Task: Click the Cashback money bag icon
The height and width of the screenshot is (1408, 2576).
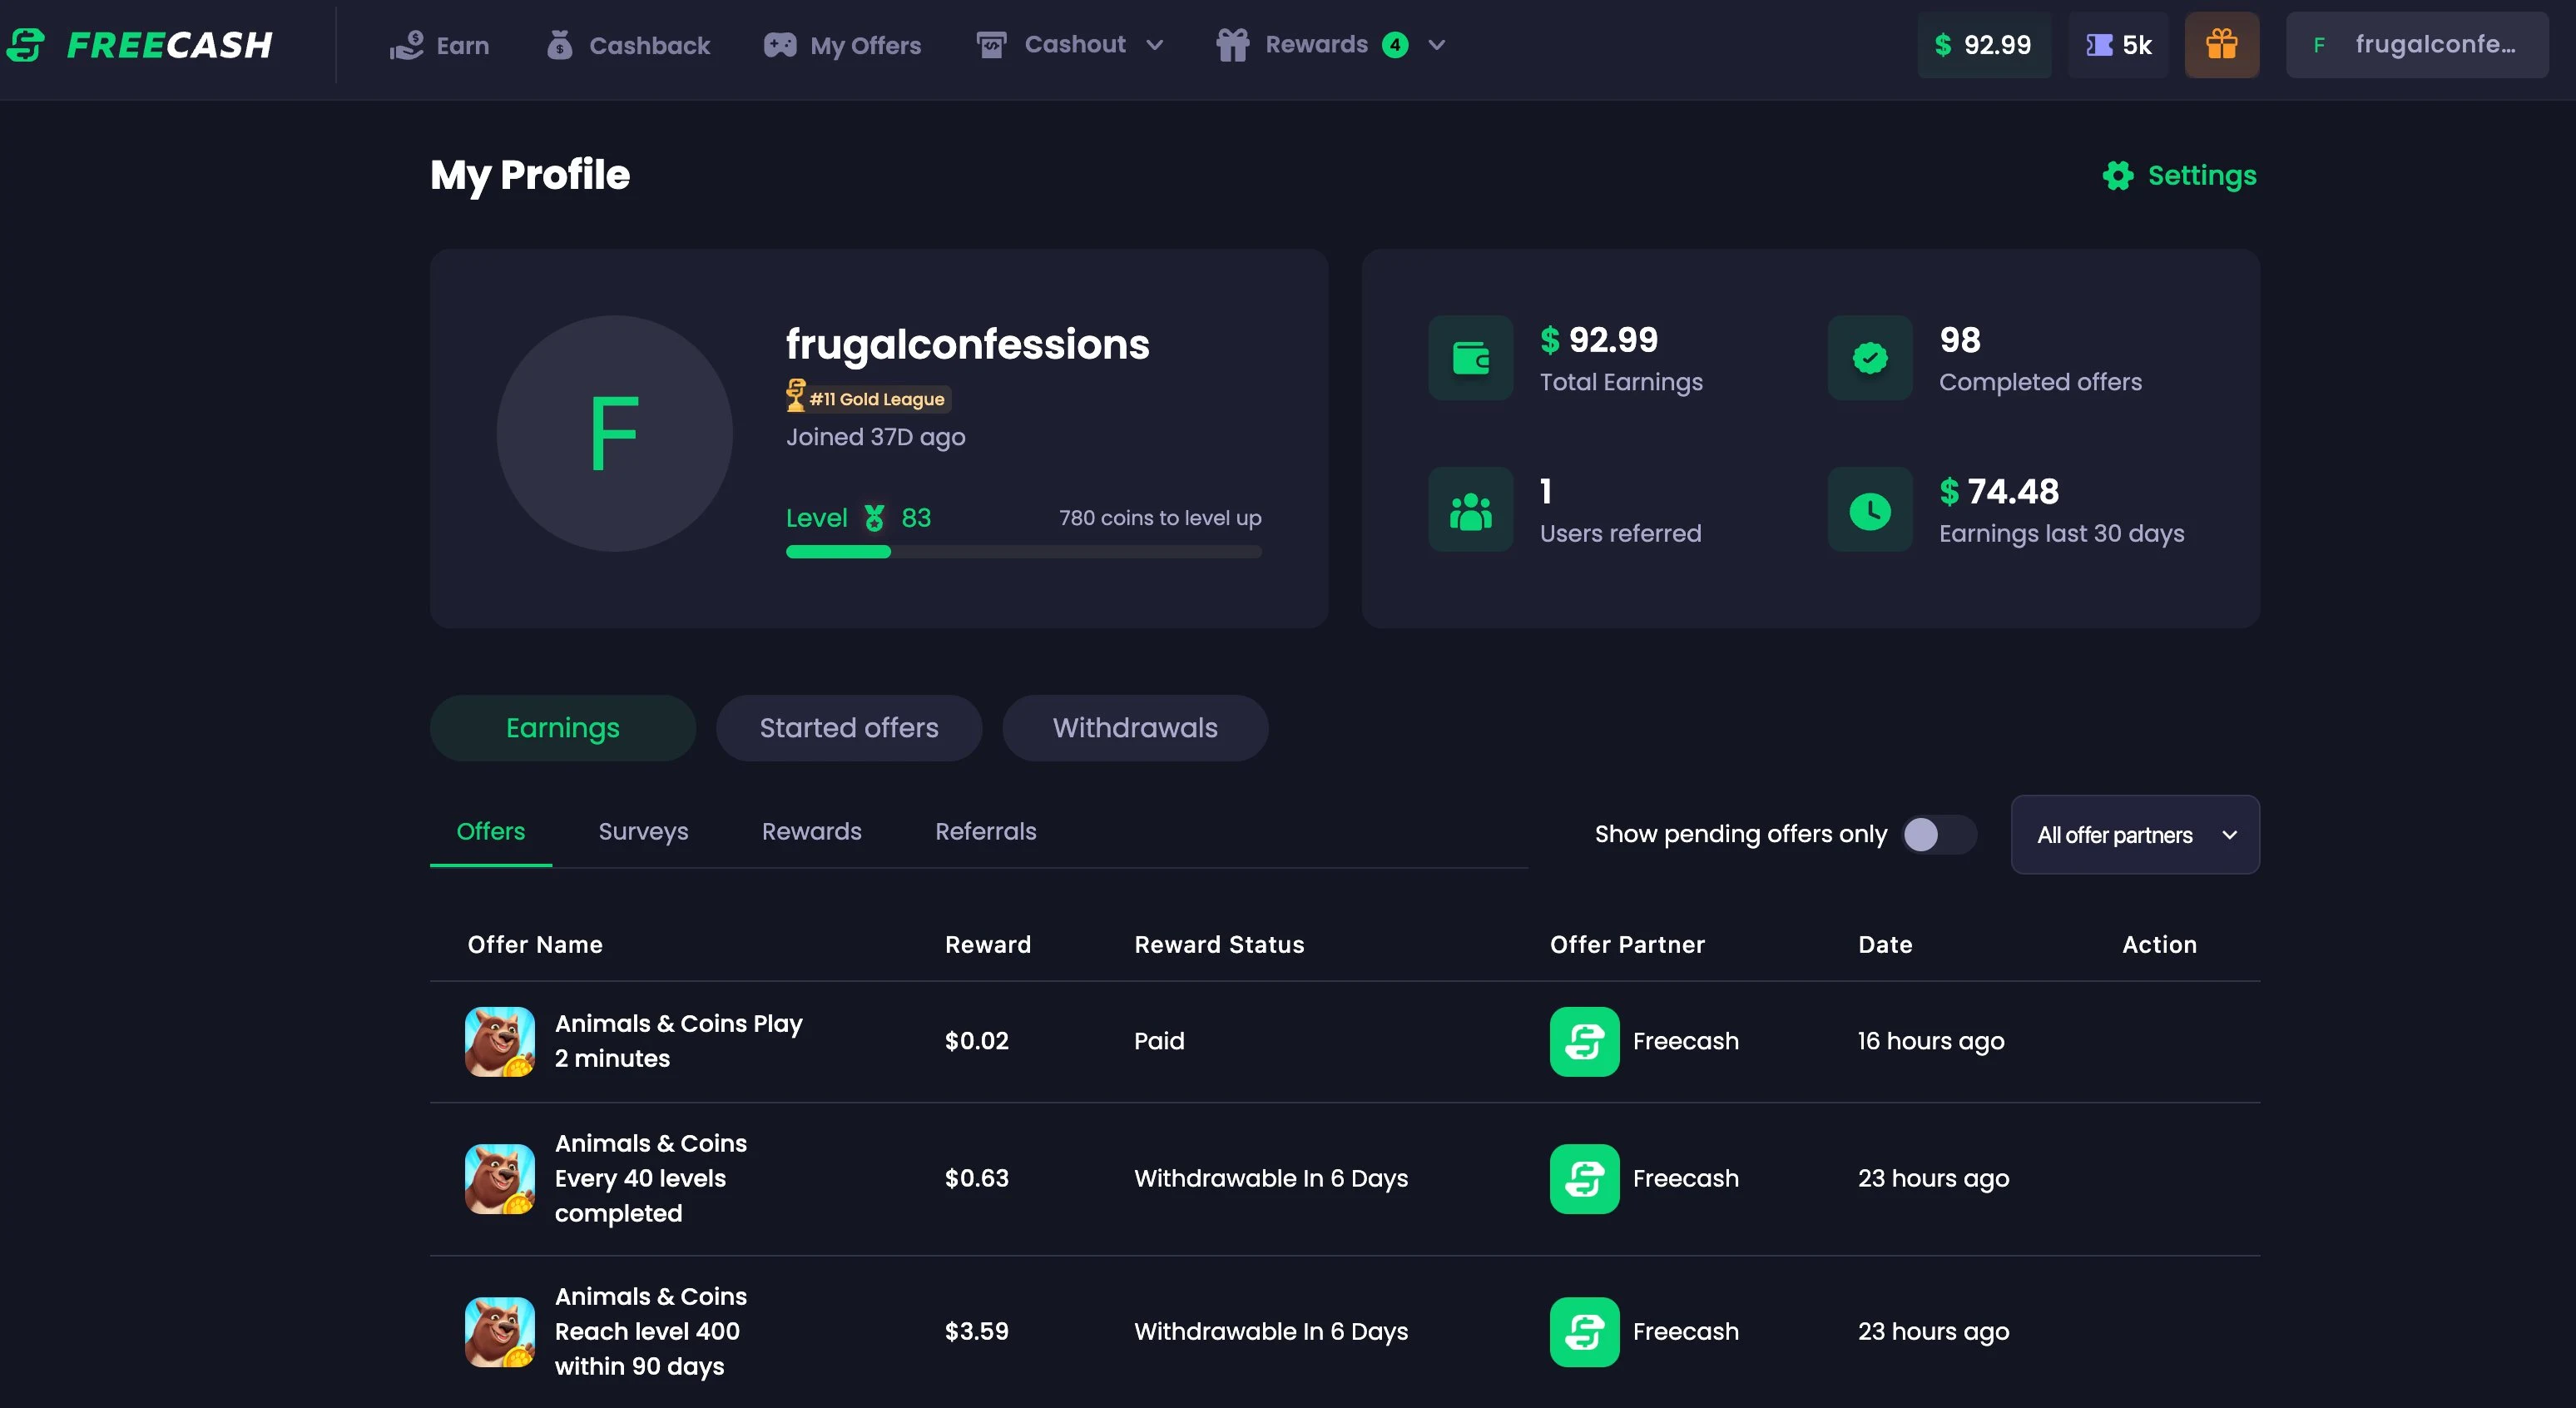Action: coord(561,45)
